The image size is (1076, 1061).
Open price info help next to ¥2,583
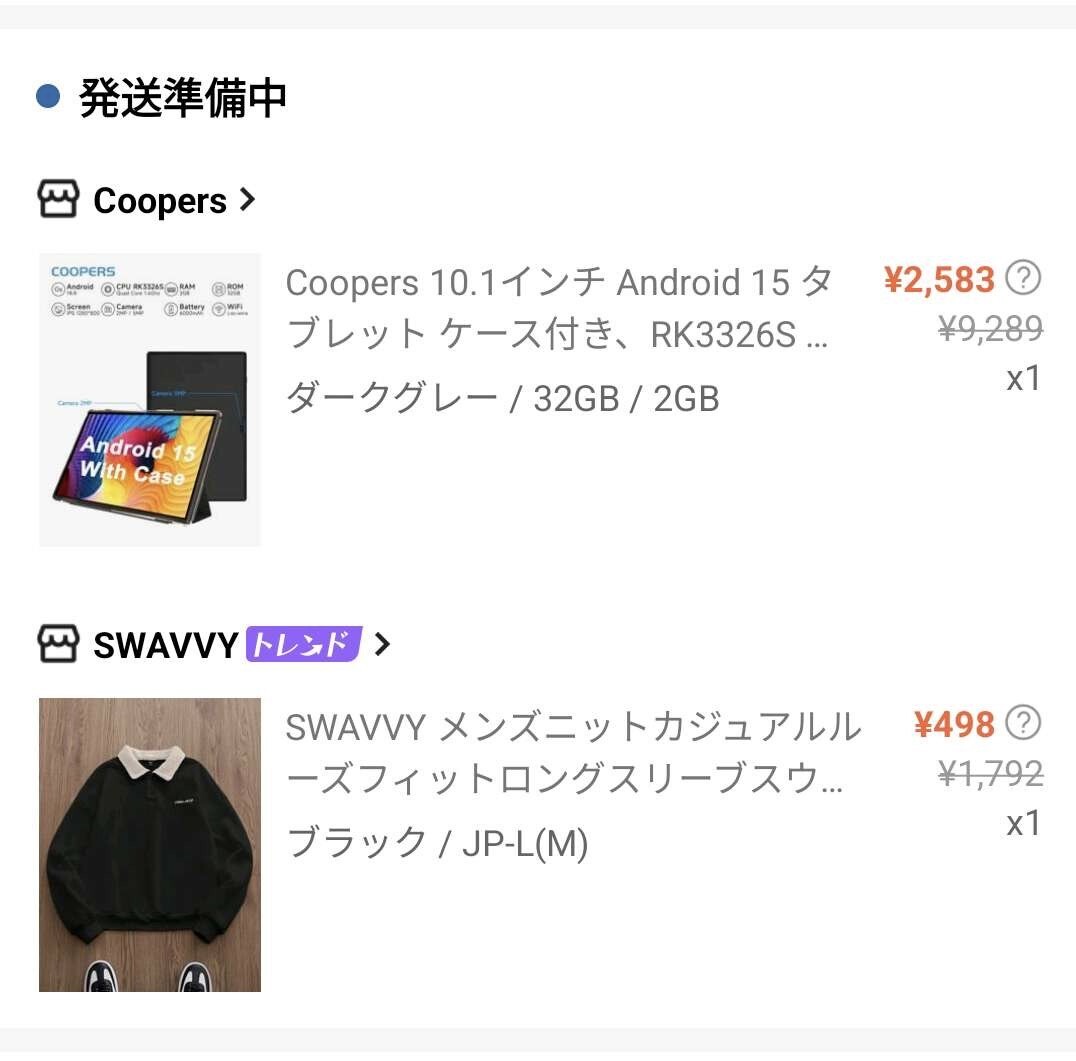[1023, 278]
